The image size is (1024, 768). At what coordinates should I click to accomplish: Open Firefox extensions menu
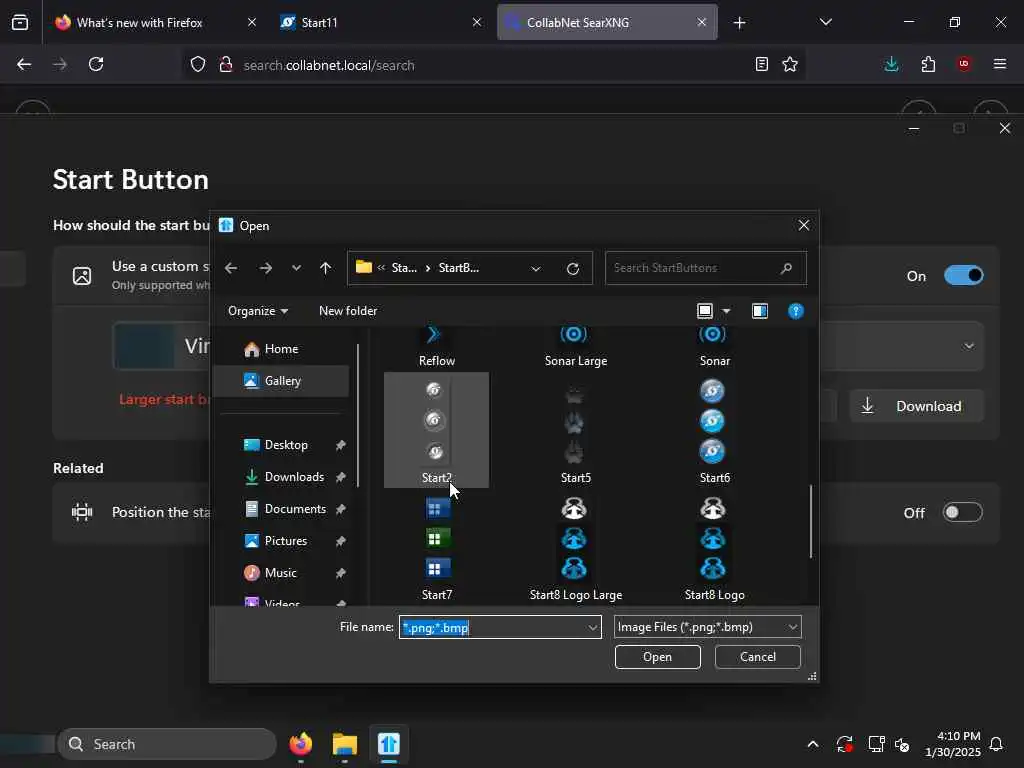(928, 64)
